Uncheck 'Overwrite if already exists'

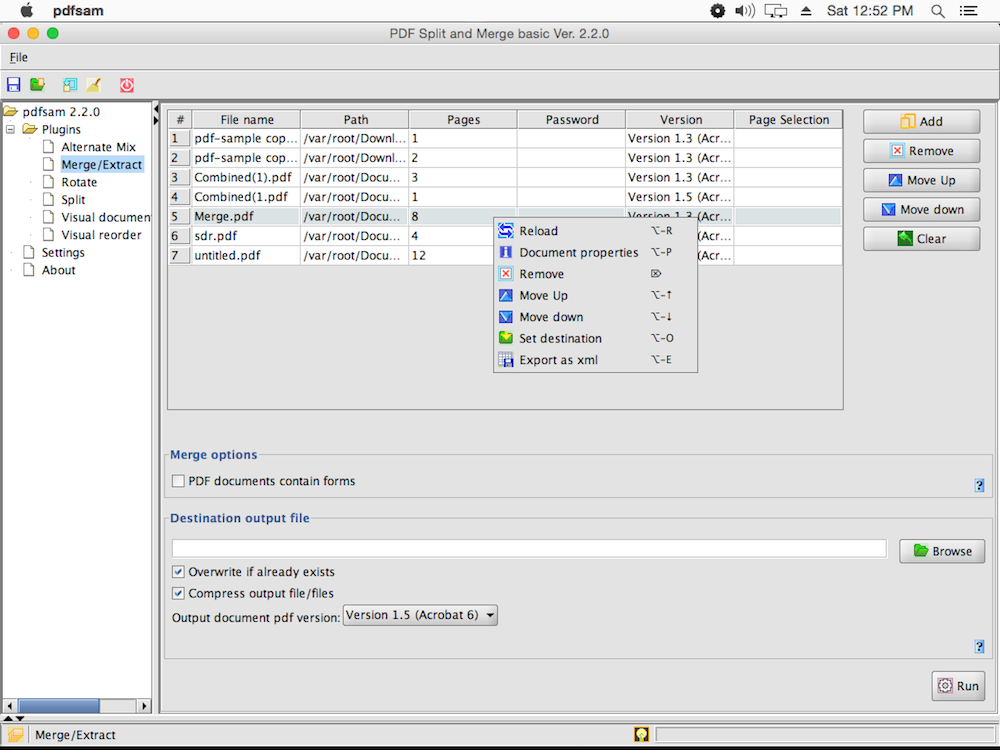pyautogui.click(x=178, y=571)
